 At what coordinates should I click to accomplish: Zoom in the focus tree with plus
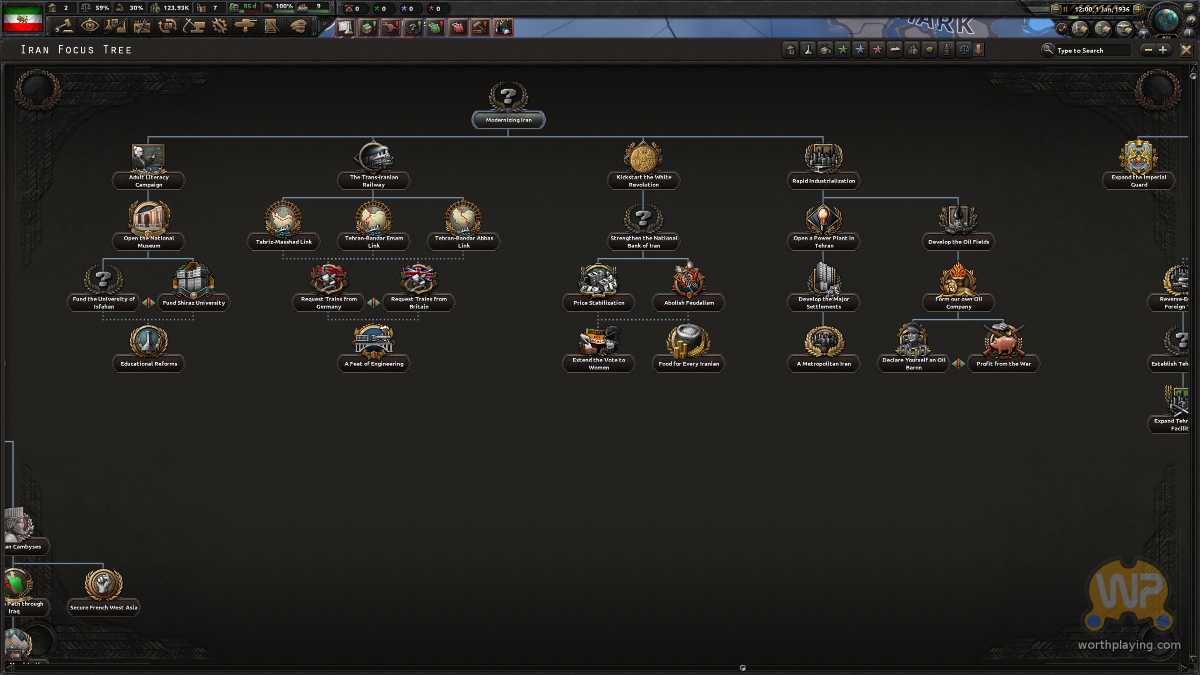pyautogui.click(x=1163, y=50)
